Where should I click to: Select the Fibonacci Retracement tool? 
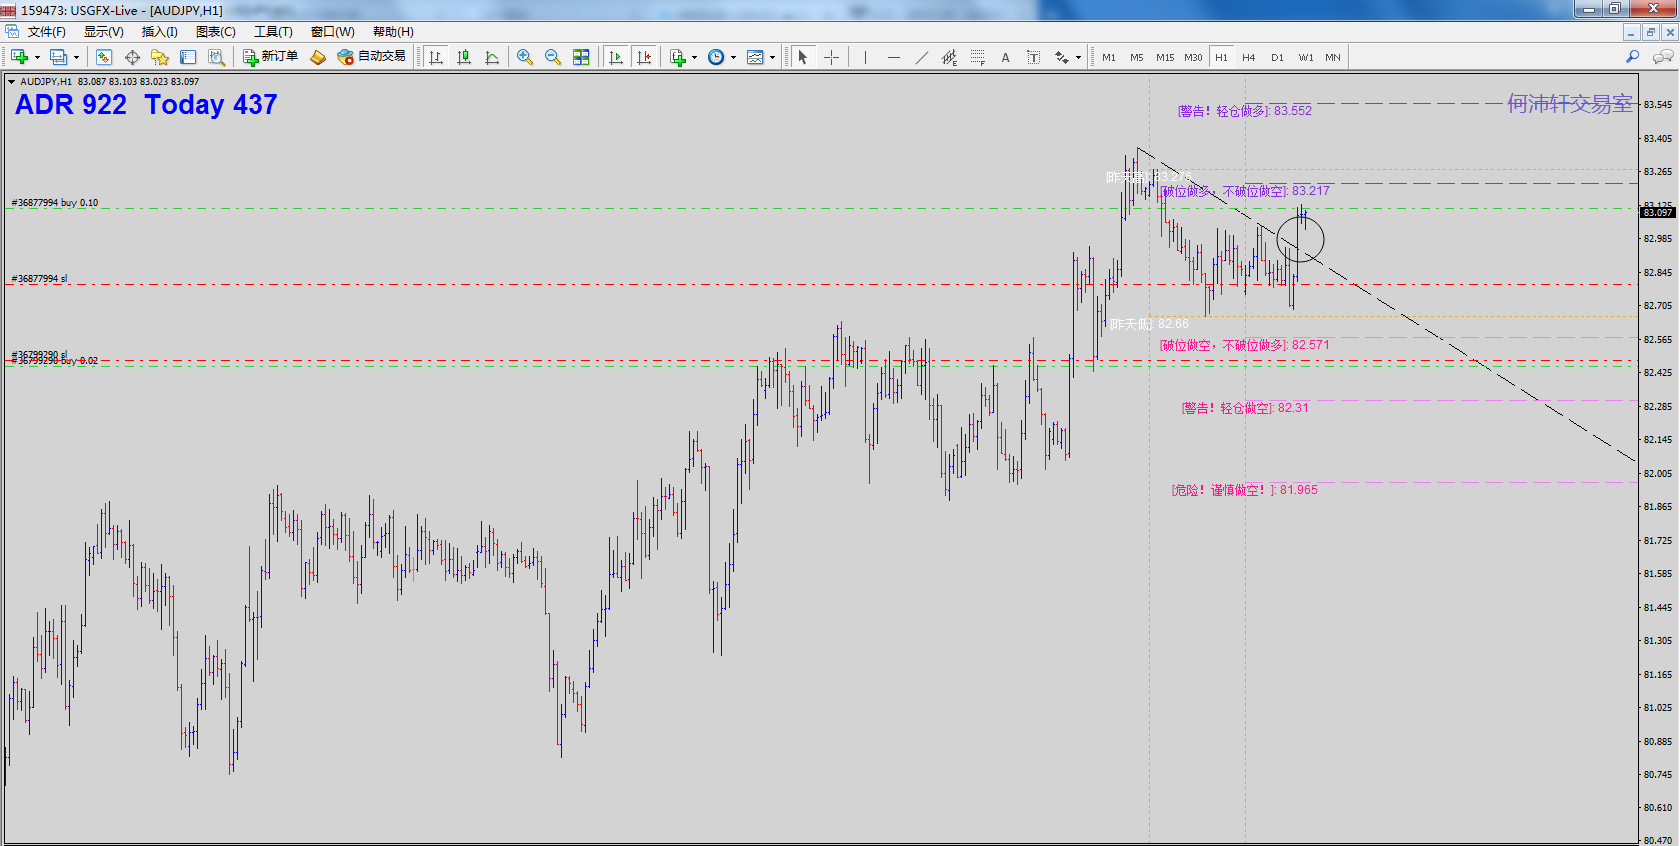click(x=978, y=57)
